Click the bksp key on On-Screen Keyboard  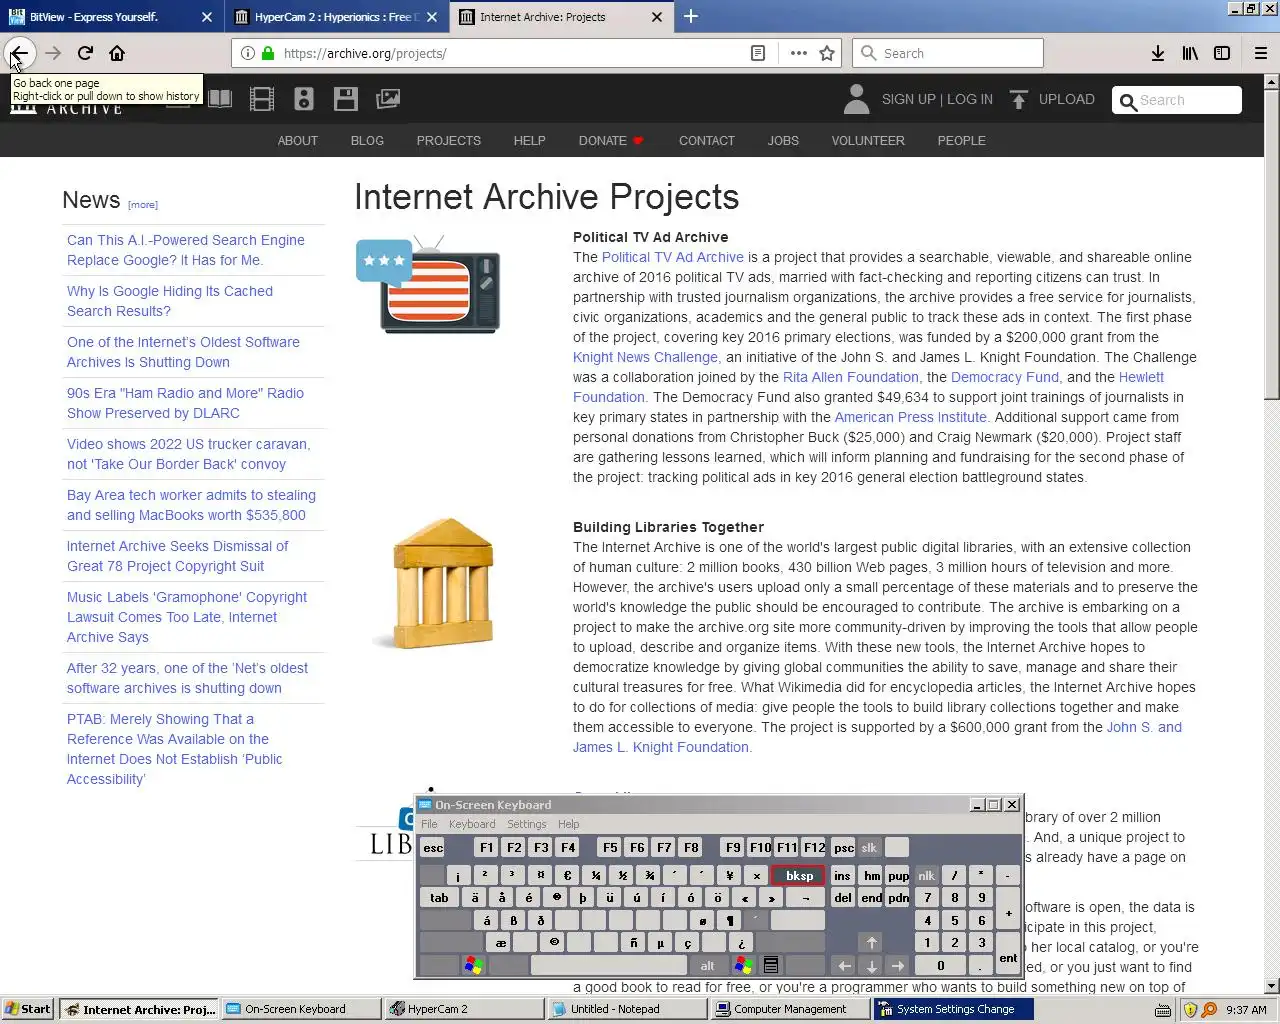point(798,876)
